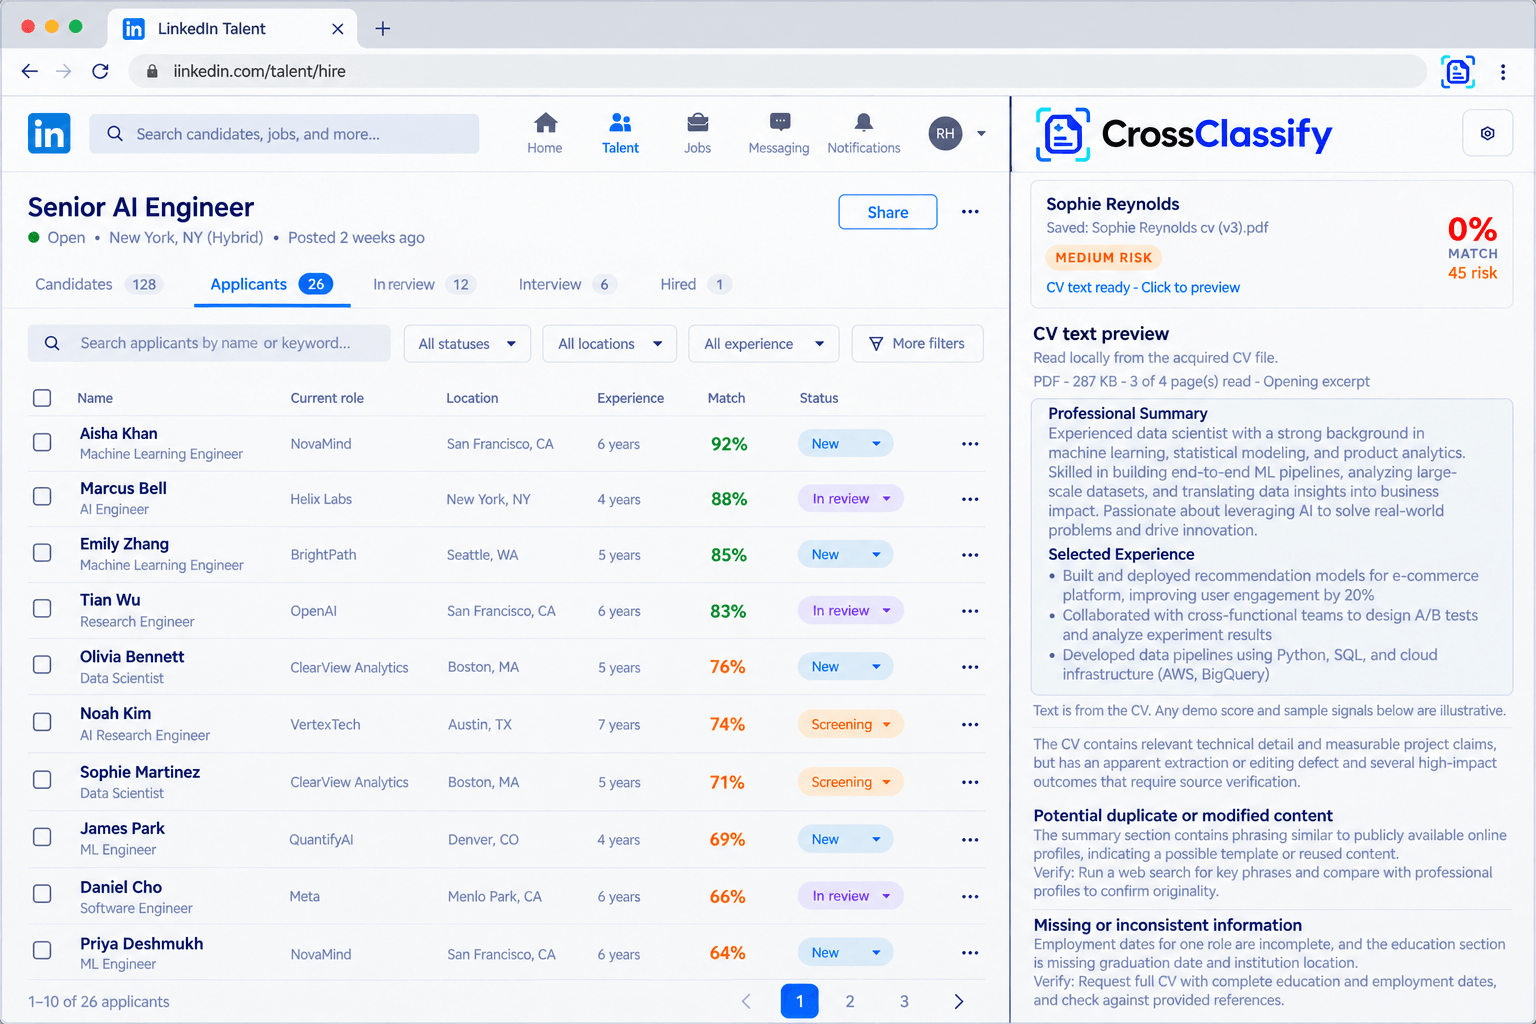Go to page 3 of applicants
The width and height of the screenshot is (1536, 1024).
point(904,1001)
